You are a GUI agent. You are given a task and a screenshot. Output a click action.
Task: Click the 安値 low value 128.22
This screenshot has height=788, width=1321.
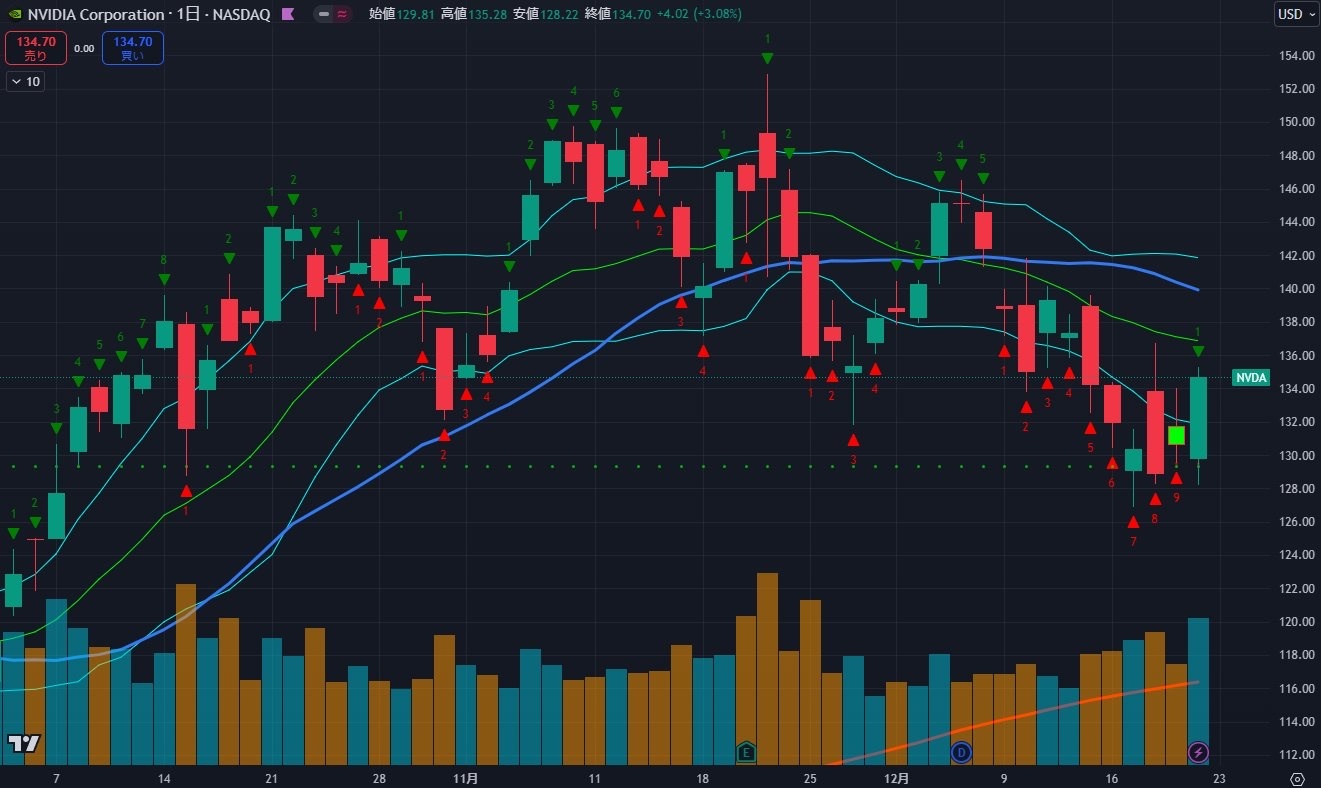pos(558,14)
